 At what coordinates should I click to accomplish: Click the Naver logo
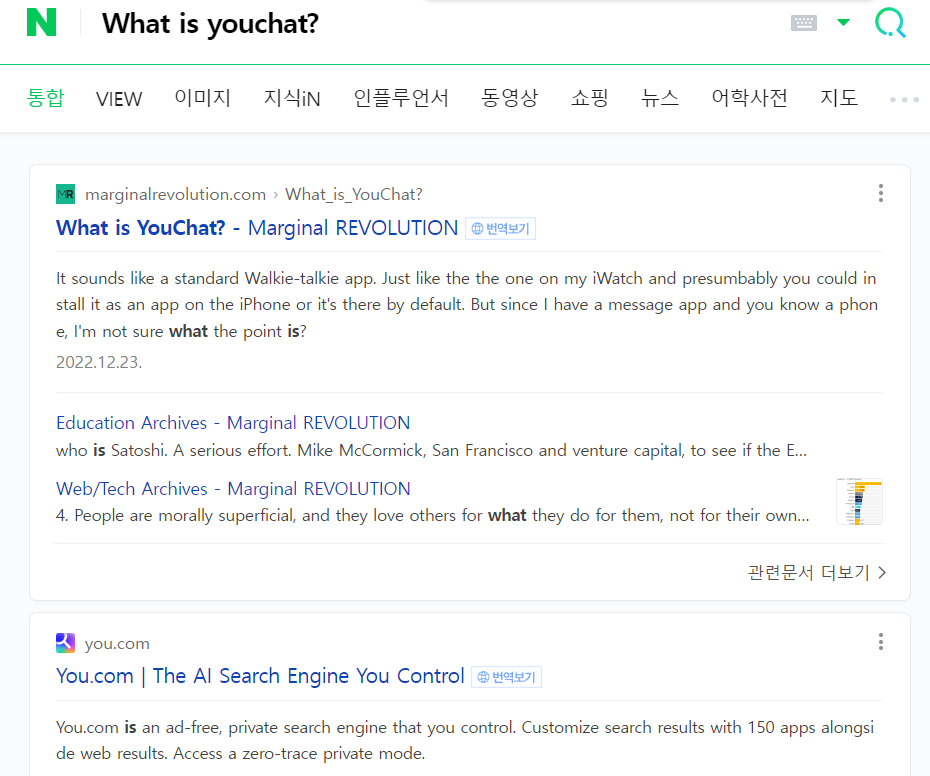[40, 22]
